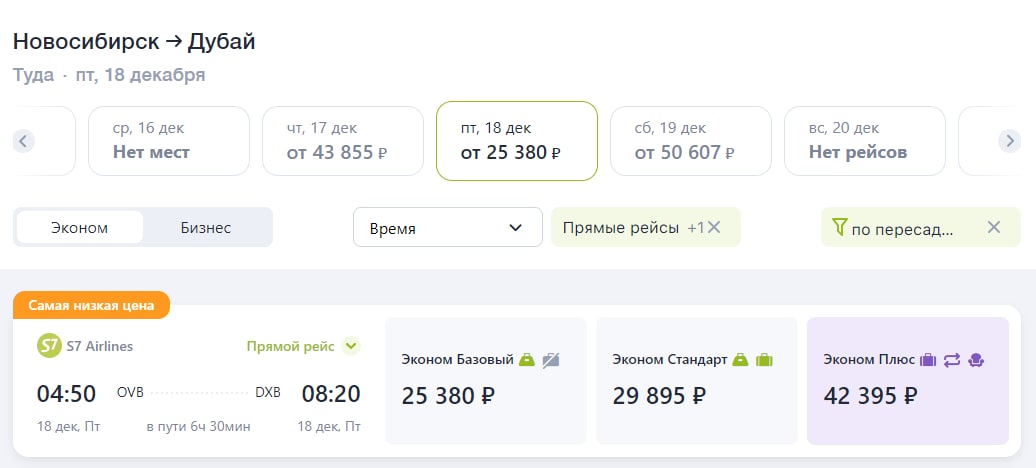
Task: Clear the по пересадкам filter
Action: (x=994, y=227)
